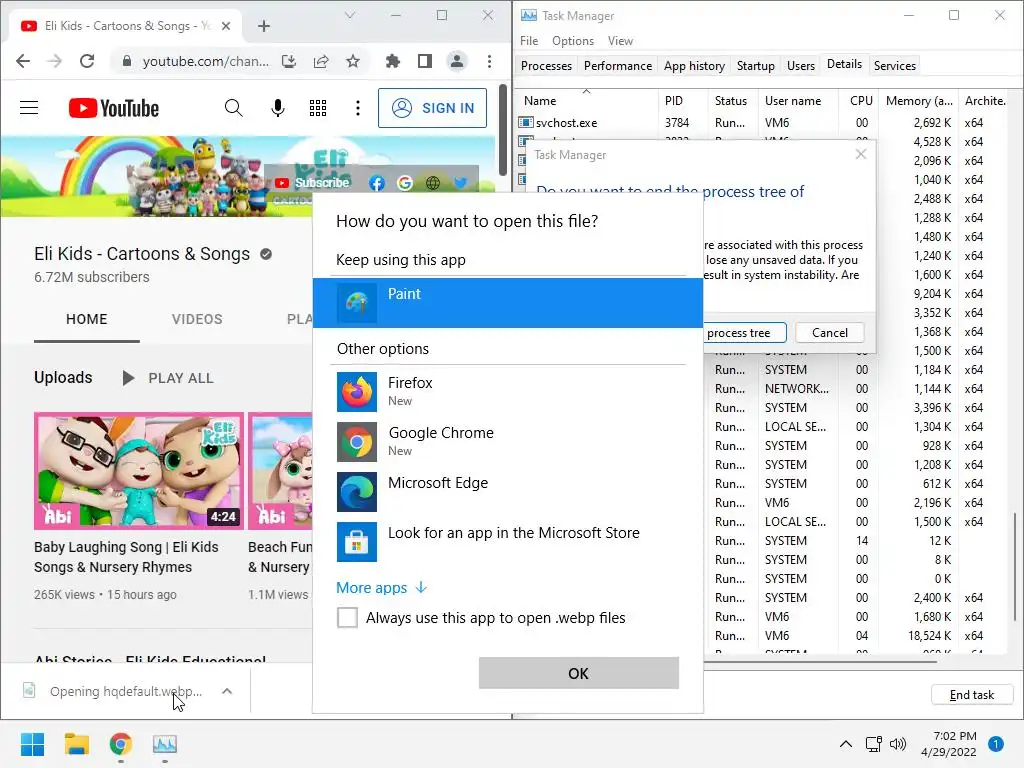Image resolution: width=1024 pixels, height=768 pixels.
Task: Open Task Manager File menu
Action: (x=529, y=40)
